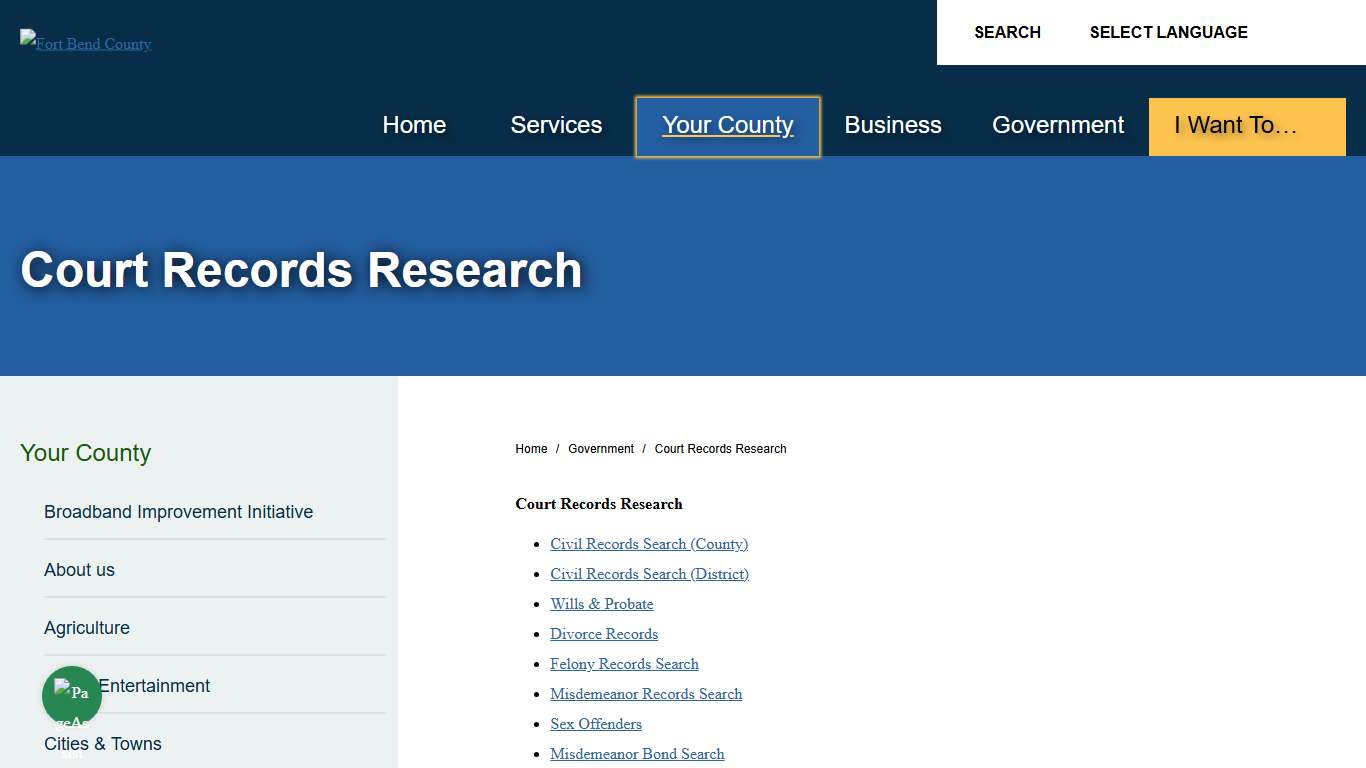Select the Government navigation item
The height and width of the screenshot is (768, 1366).
click(1058, 125)
